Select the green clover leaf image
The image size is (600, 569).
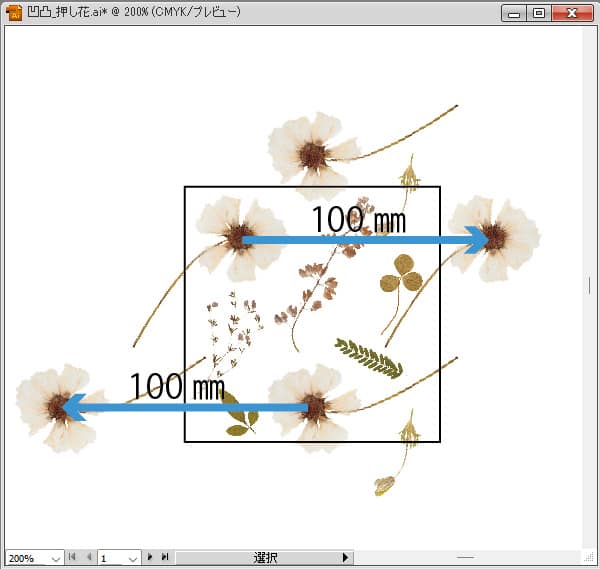click(401, 274)
